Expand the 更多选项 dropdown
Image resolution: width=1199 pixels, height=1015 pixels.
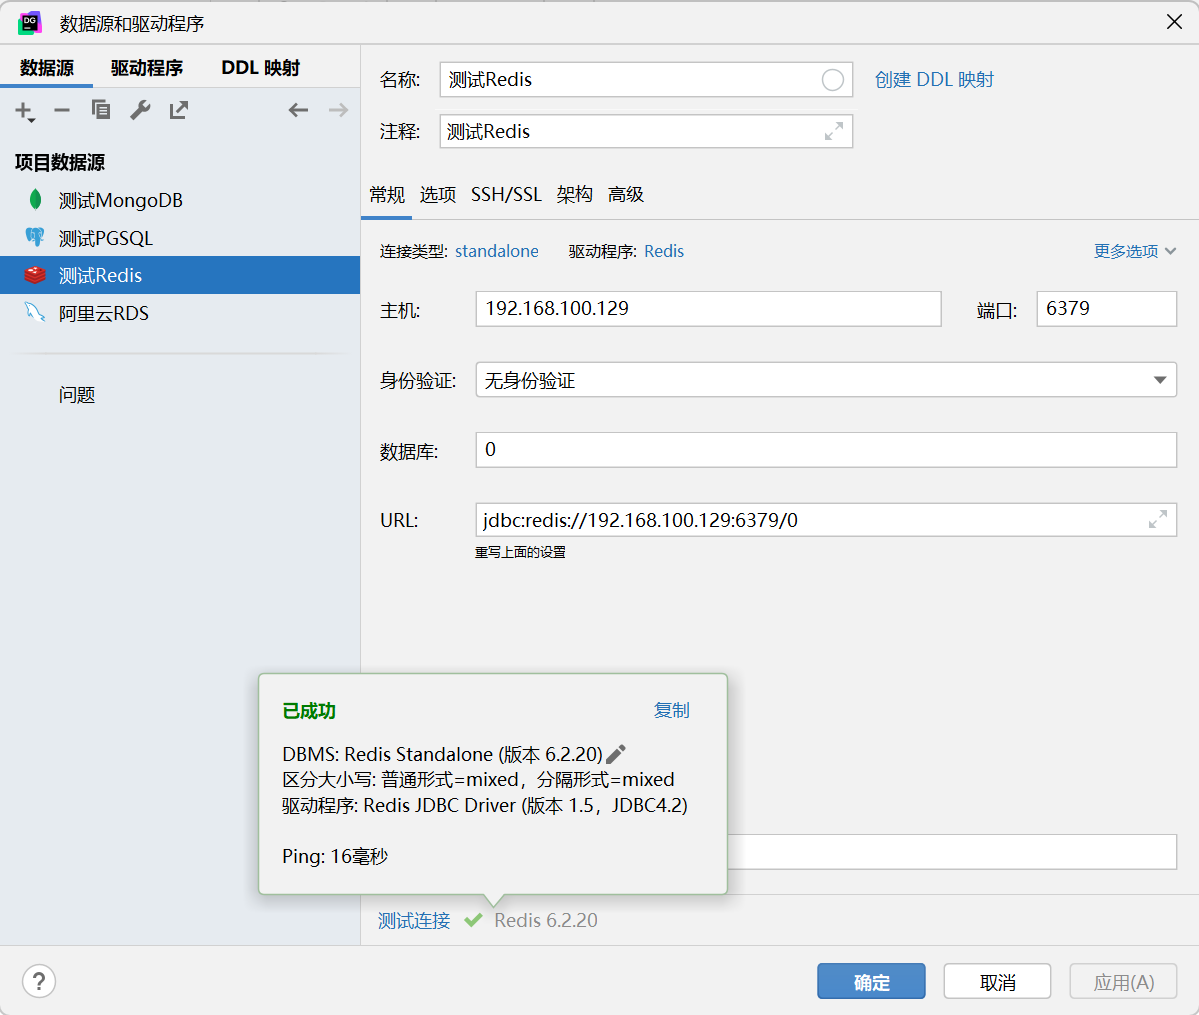(1135, 251)
